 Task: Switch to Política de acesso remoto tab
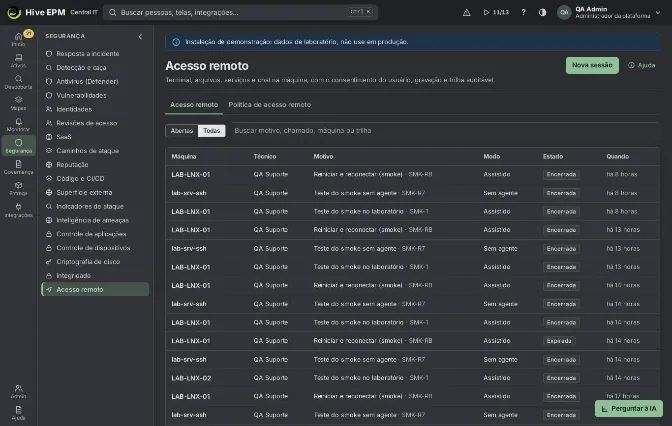(x=270, y=105)
